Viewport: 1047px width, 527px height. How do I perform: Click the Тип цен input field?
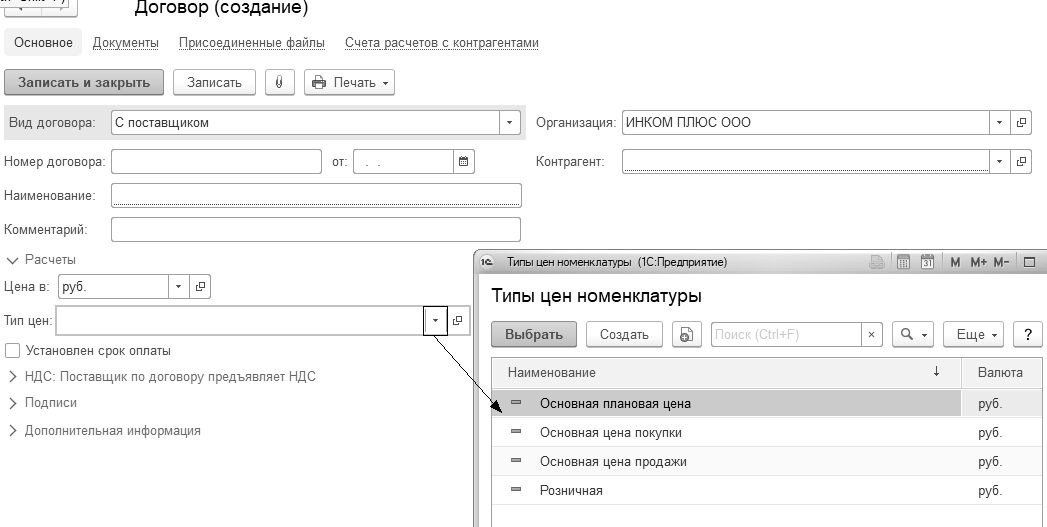click(240, 321)
